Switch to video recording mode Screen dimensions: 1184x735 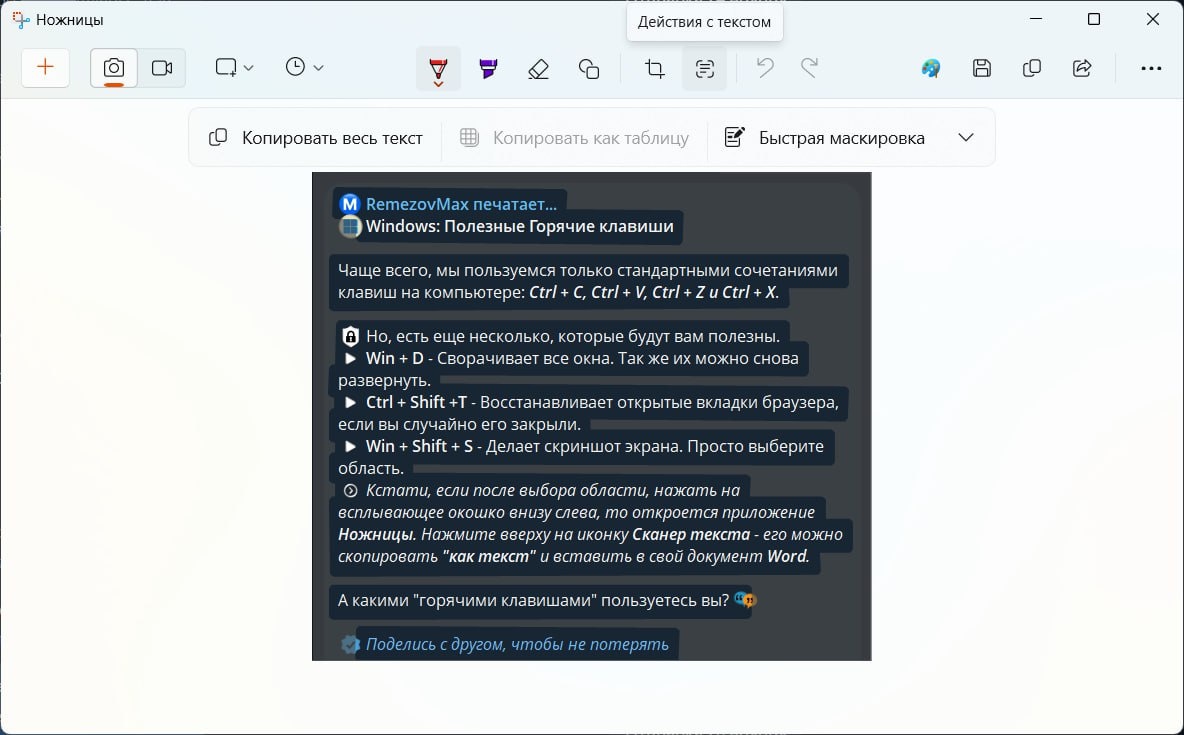coord(162,68)
